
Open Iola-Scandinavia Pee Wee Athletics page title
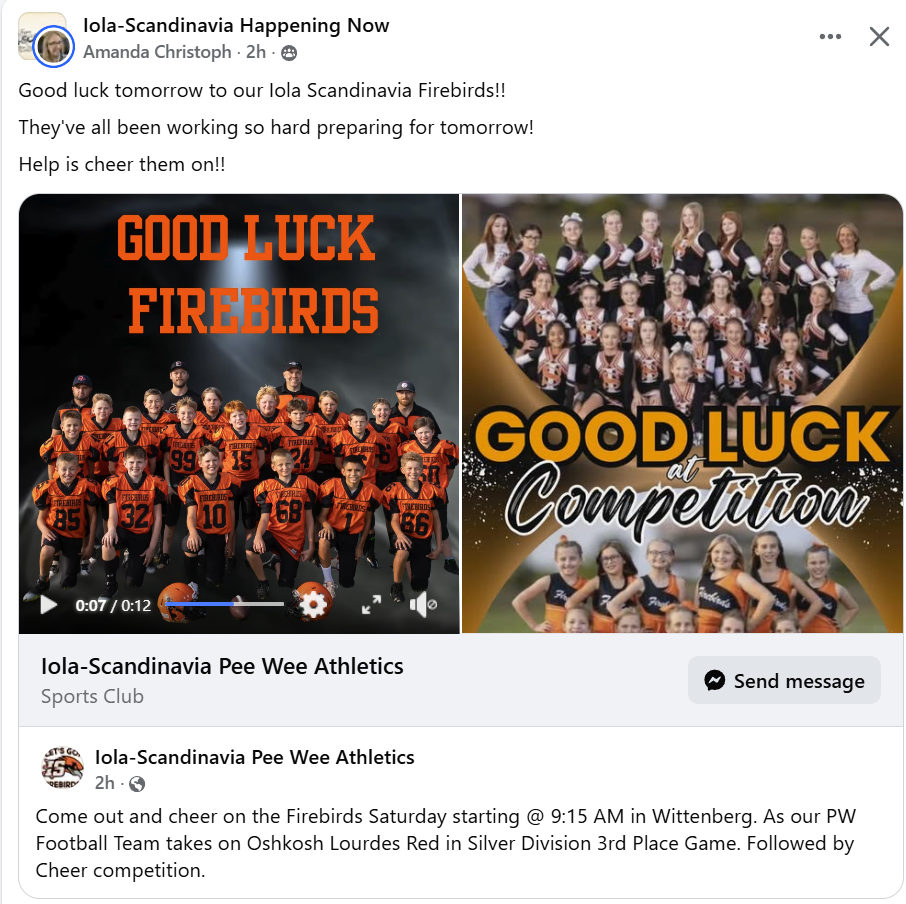222,666
